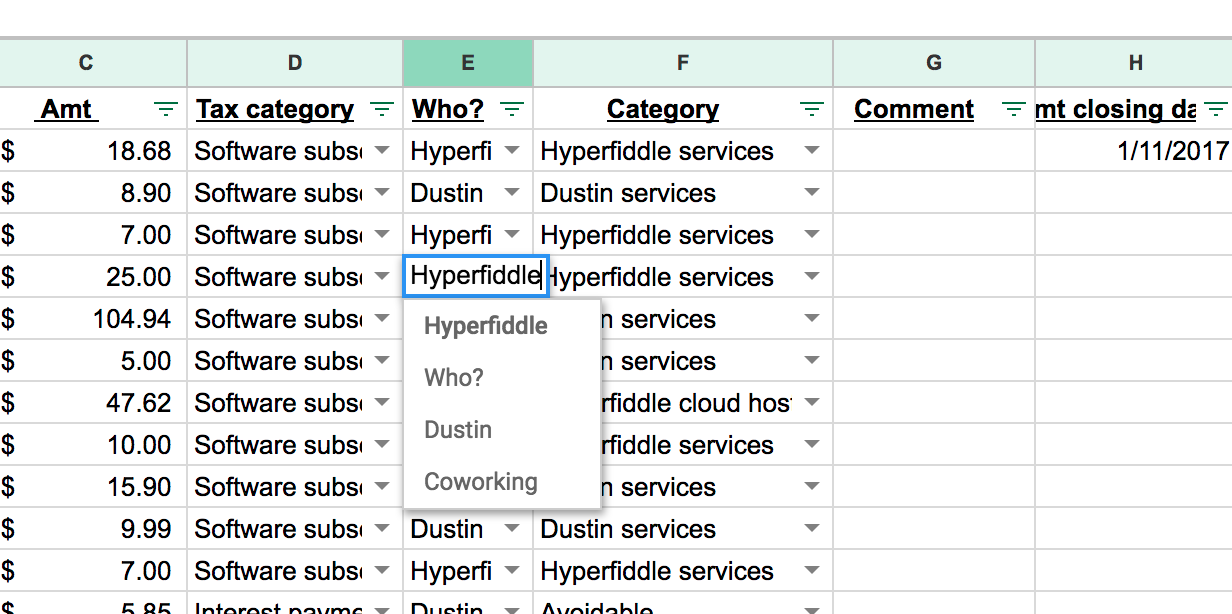Expand Tax category dropdown in the 104.94 row

[x=382, y=319]
